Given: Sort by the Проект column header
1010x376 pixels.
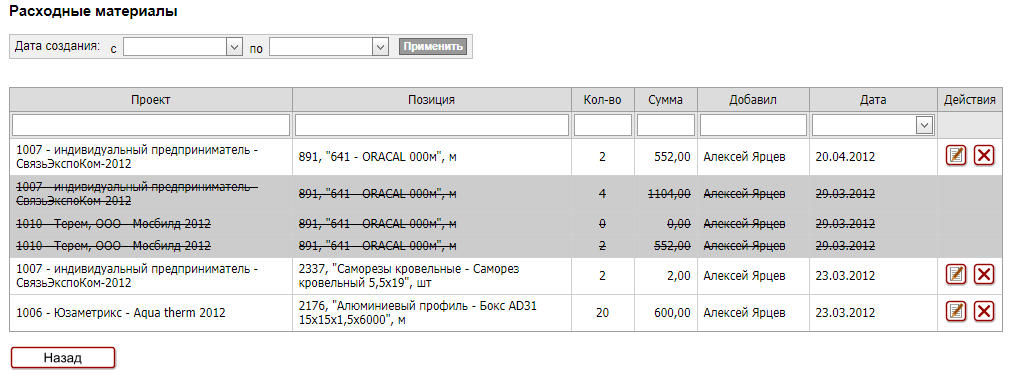Looking at the screenshot, I should (151, 100).
